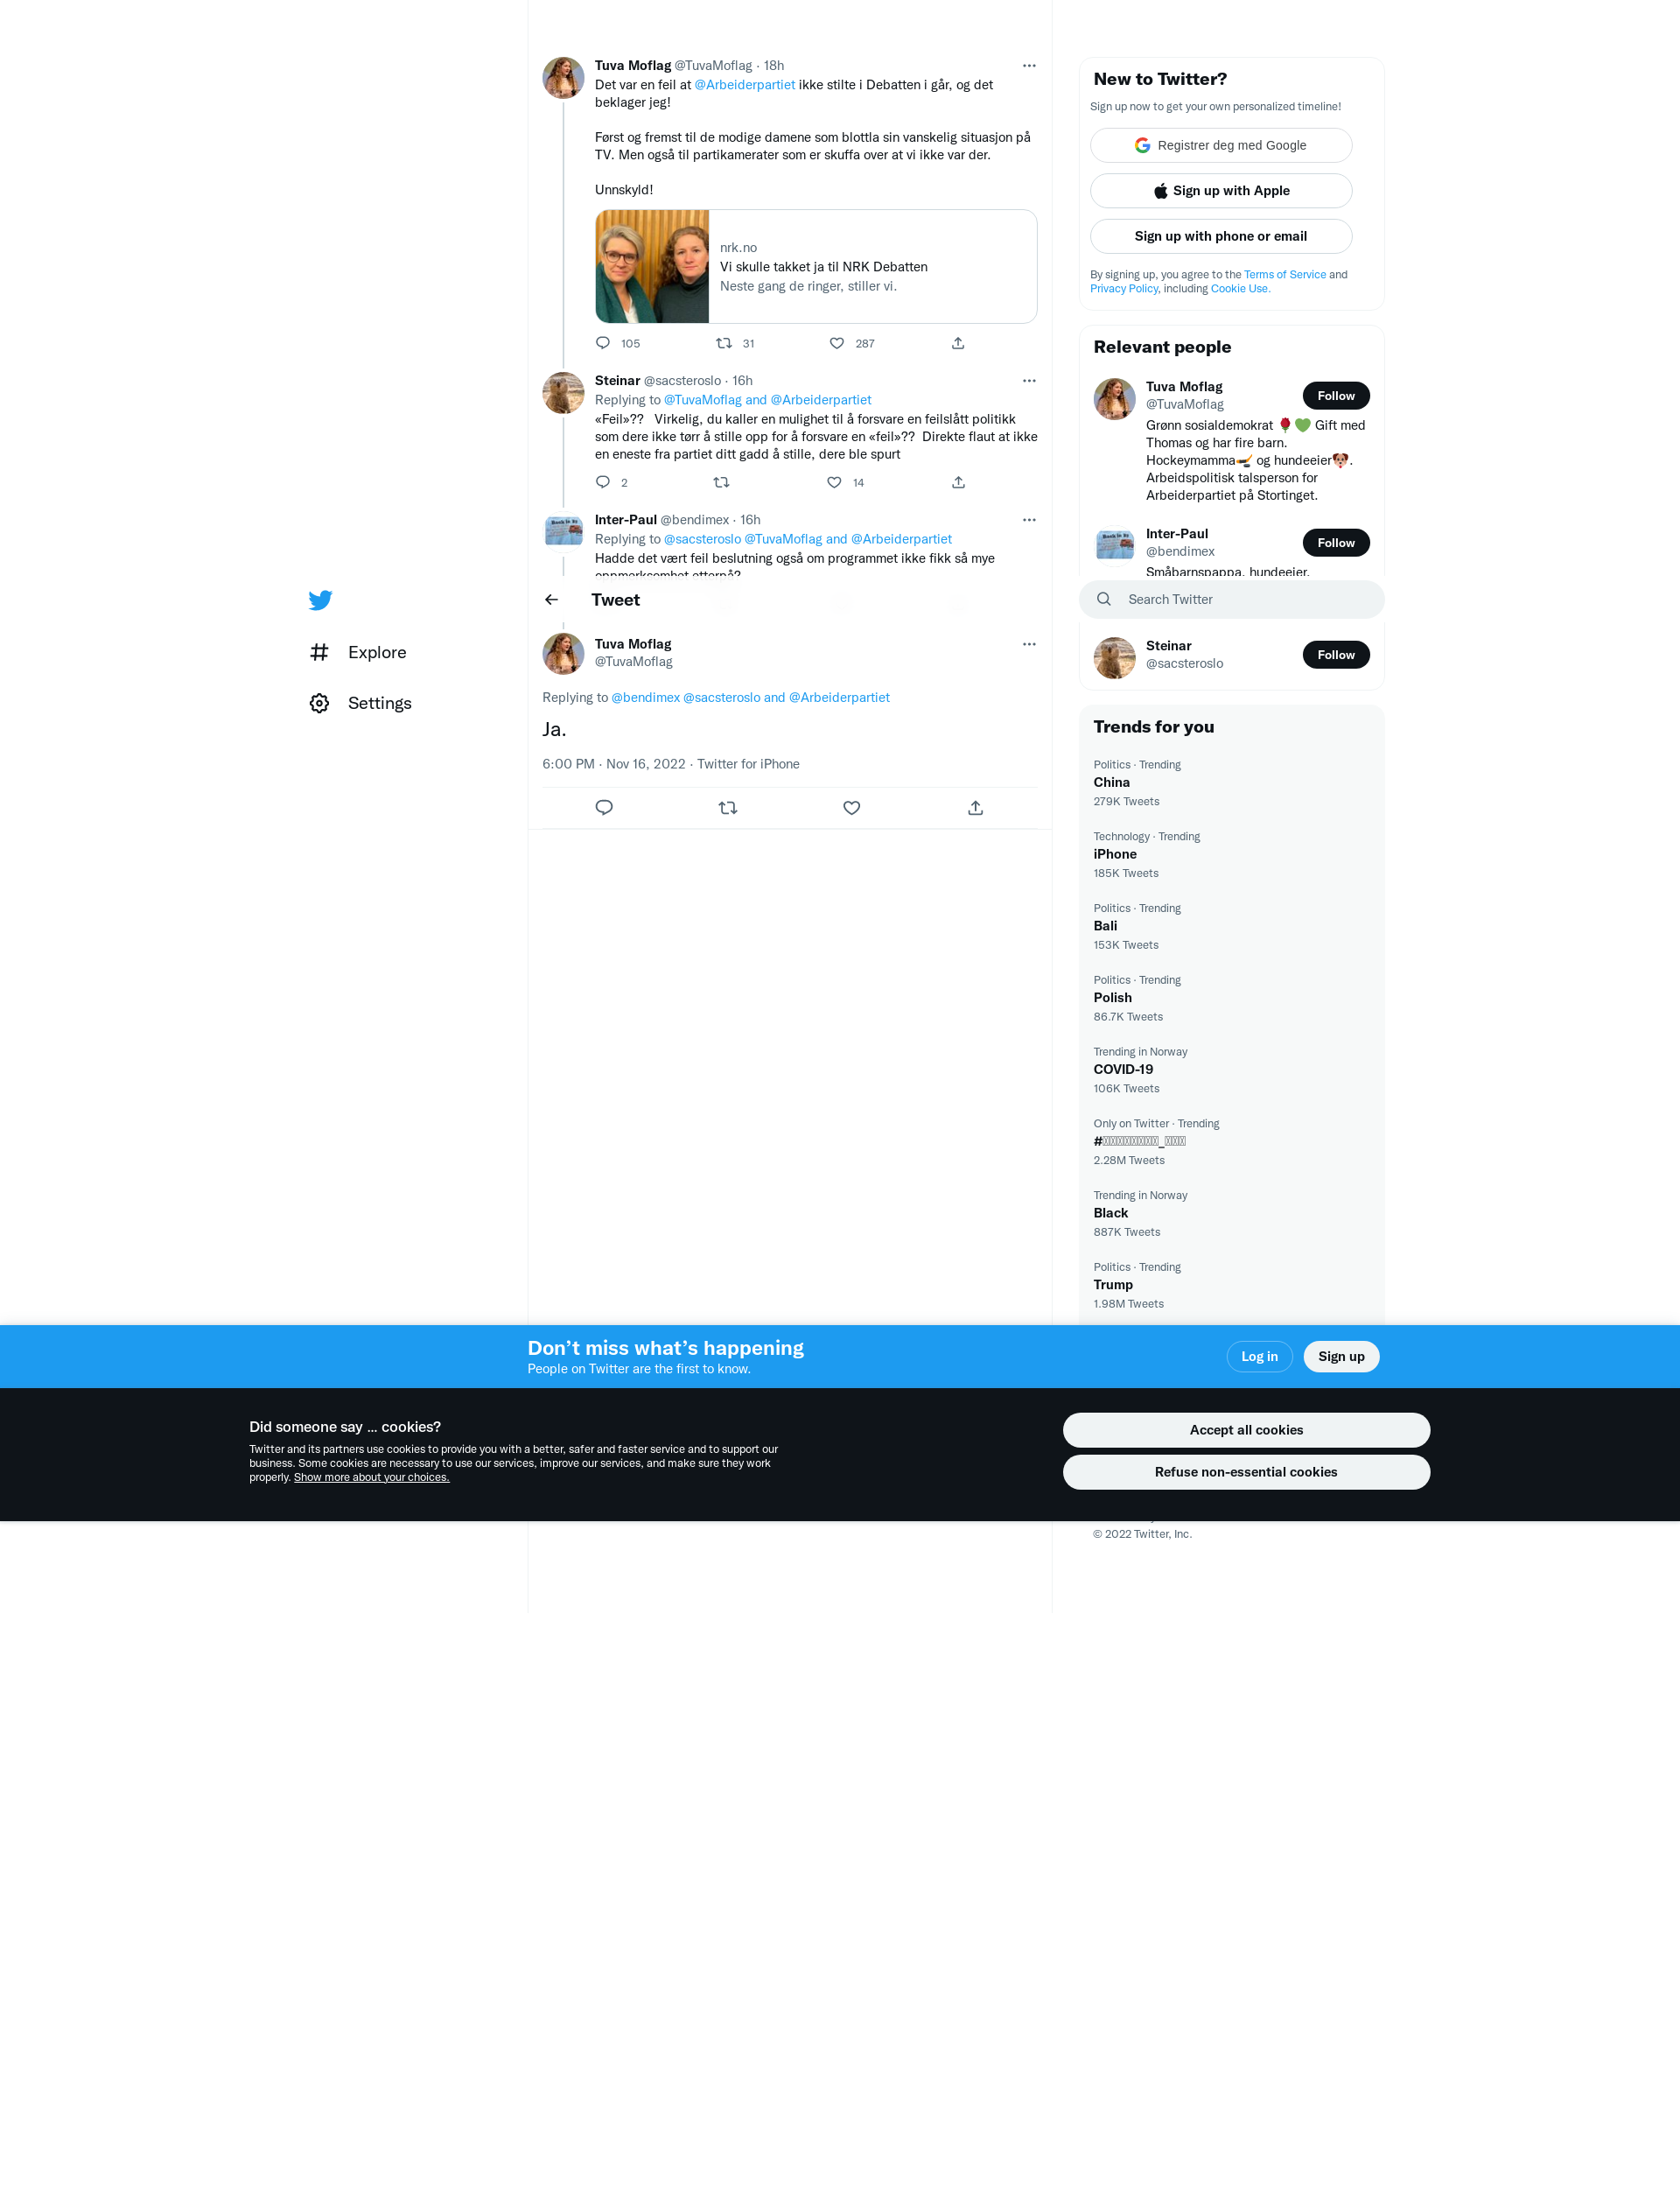Follow Inter-Paul in Relevant people
Screen dimensions: 1680x2189
tap(1336, 543)
